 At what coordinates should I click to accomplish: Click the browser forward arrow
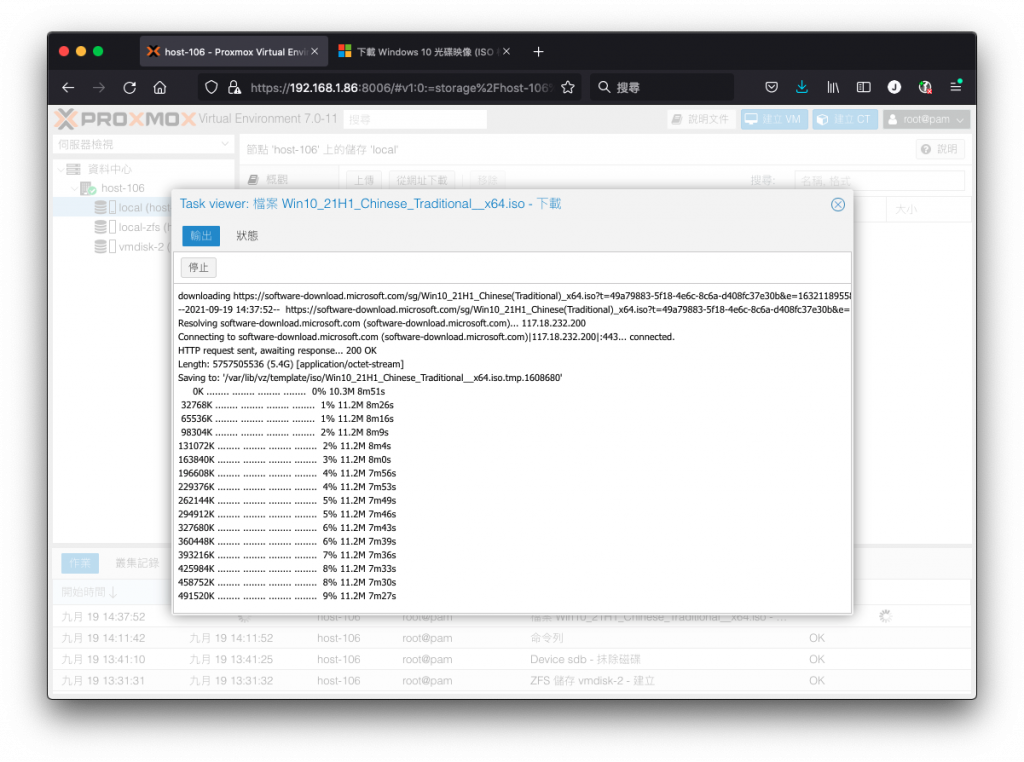(99, 87)
